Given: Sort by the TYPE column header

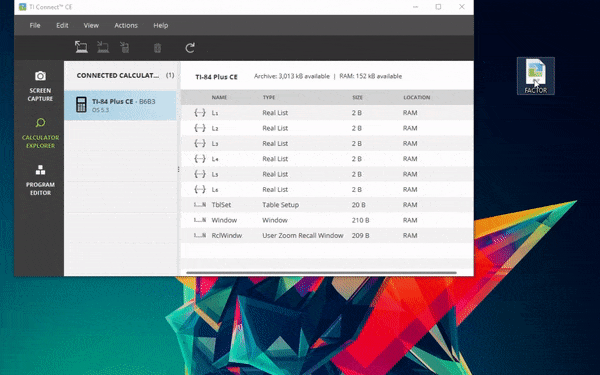Looking at the screenshot, I should pos(269,97).
